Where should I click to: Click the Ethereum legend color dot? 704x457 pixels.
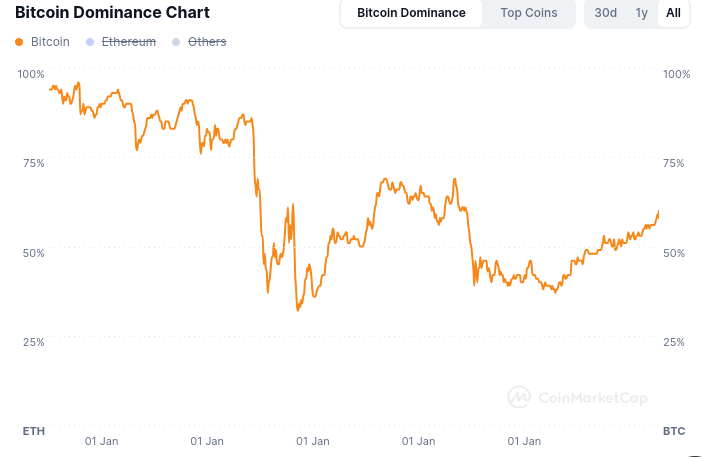pos(90,42)
